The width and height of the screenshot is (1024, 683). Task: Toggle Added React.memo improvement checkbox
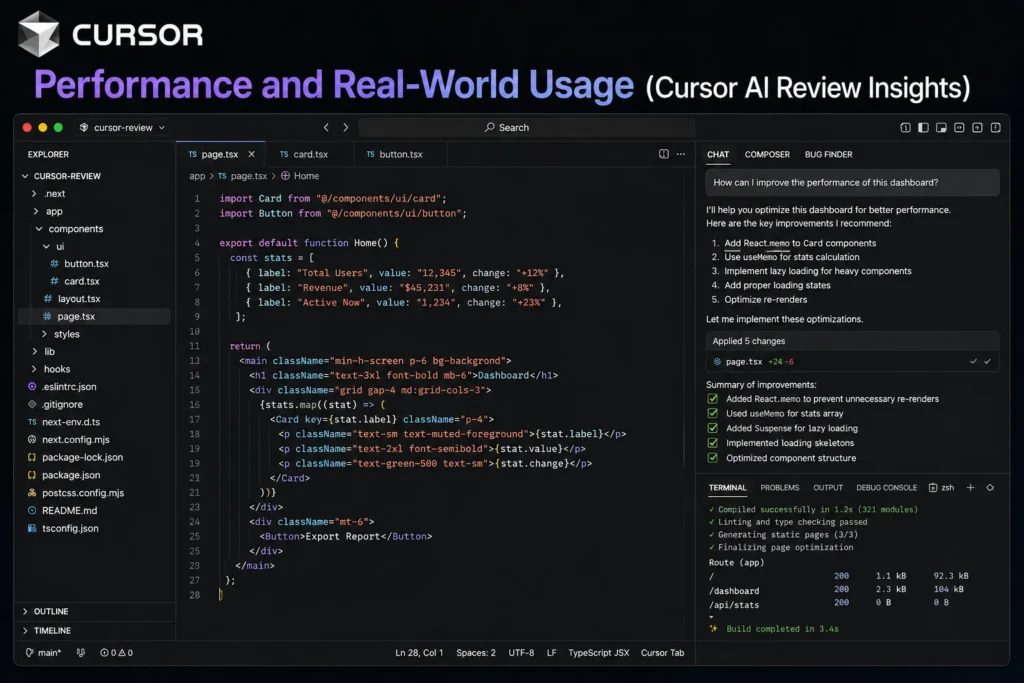712,399
